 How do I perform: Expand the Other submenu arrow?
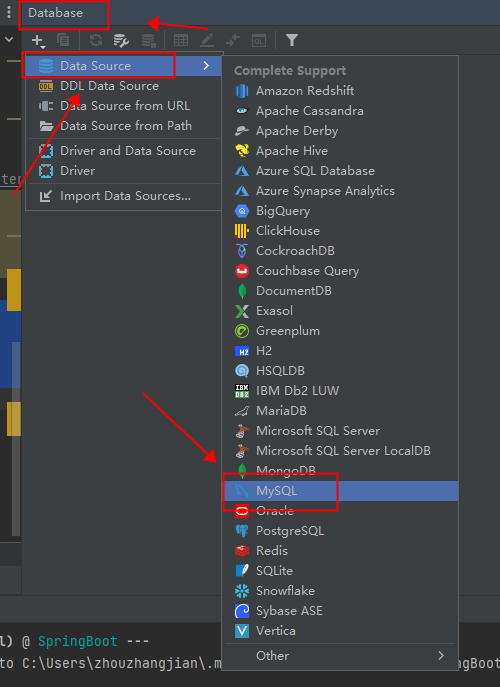click(x=441, y=655)
